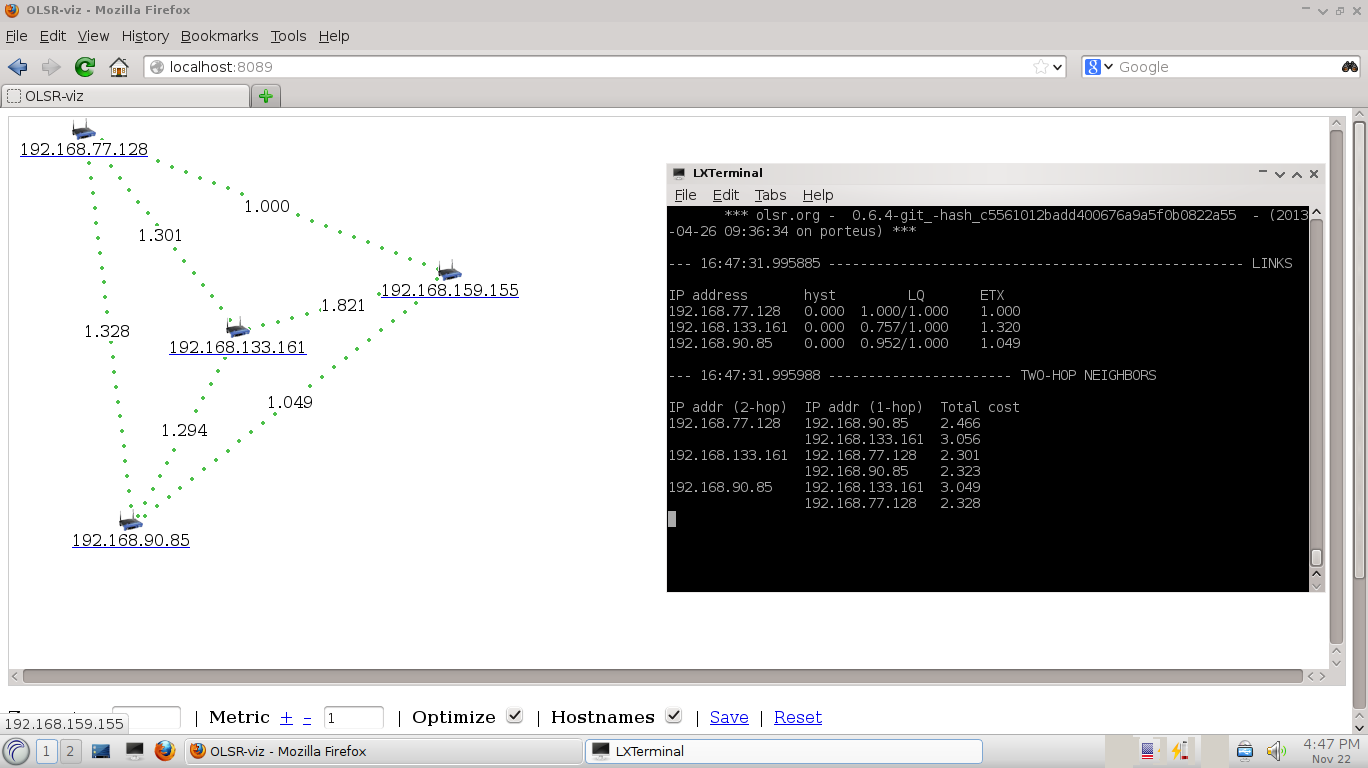The width and height of the screenshot is (1368, 768).
Task: Focus the Metric value input field
Action: (354, 718)
